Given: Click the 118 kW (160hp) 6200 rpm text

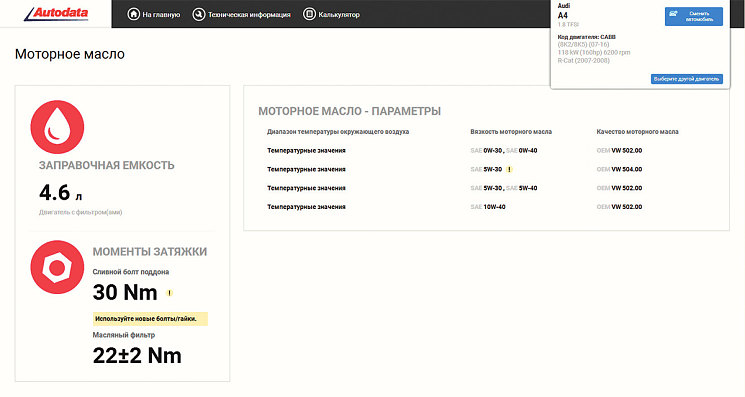Looking at the screenshot, I should (594, 53).
